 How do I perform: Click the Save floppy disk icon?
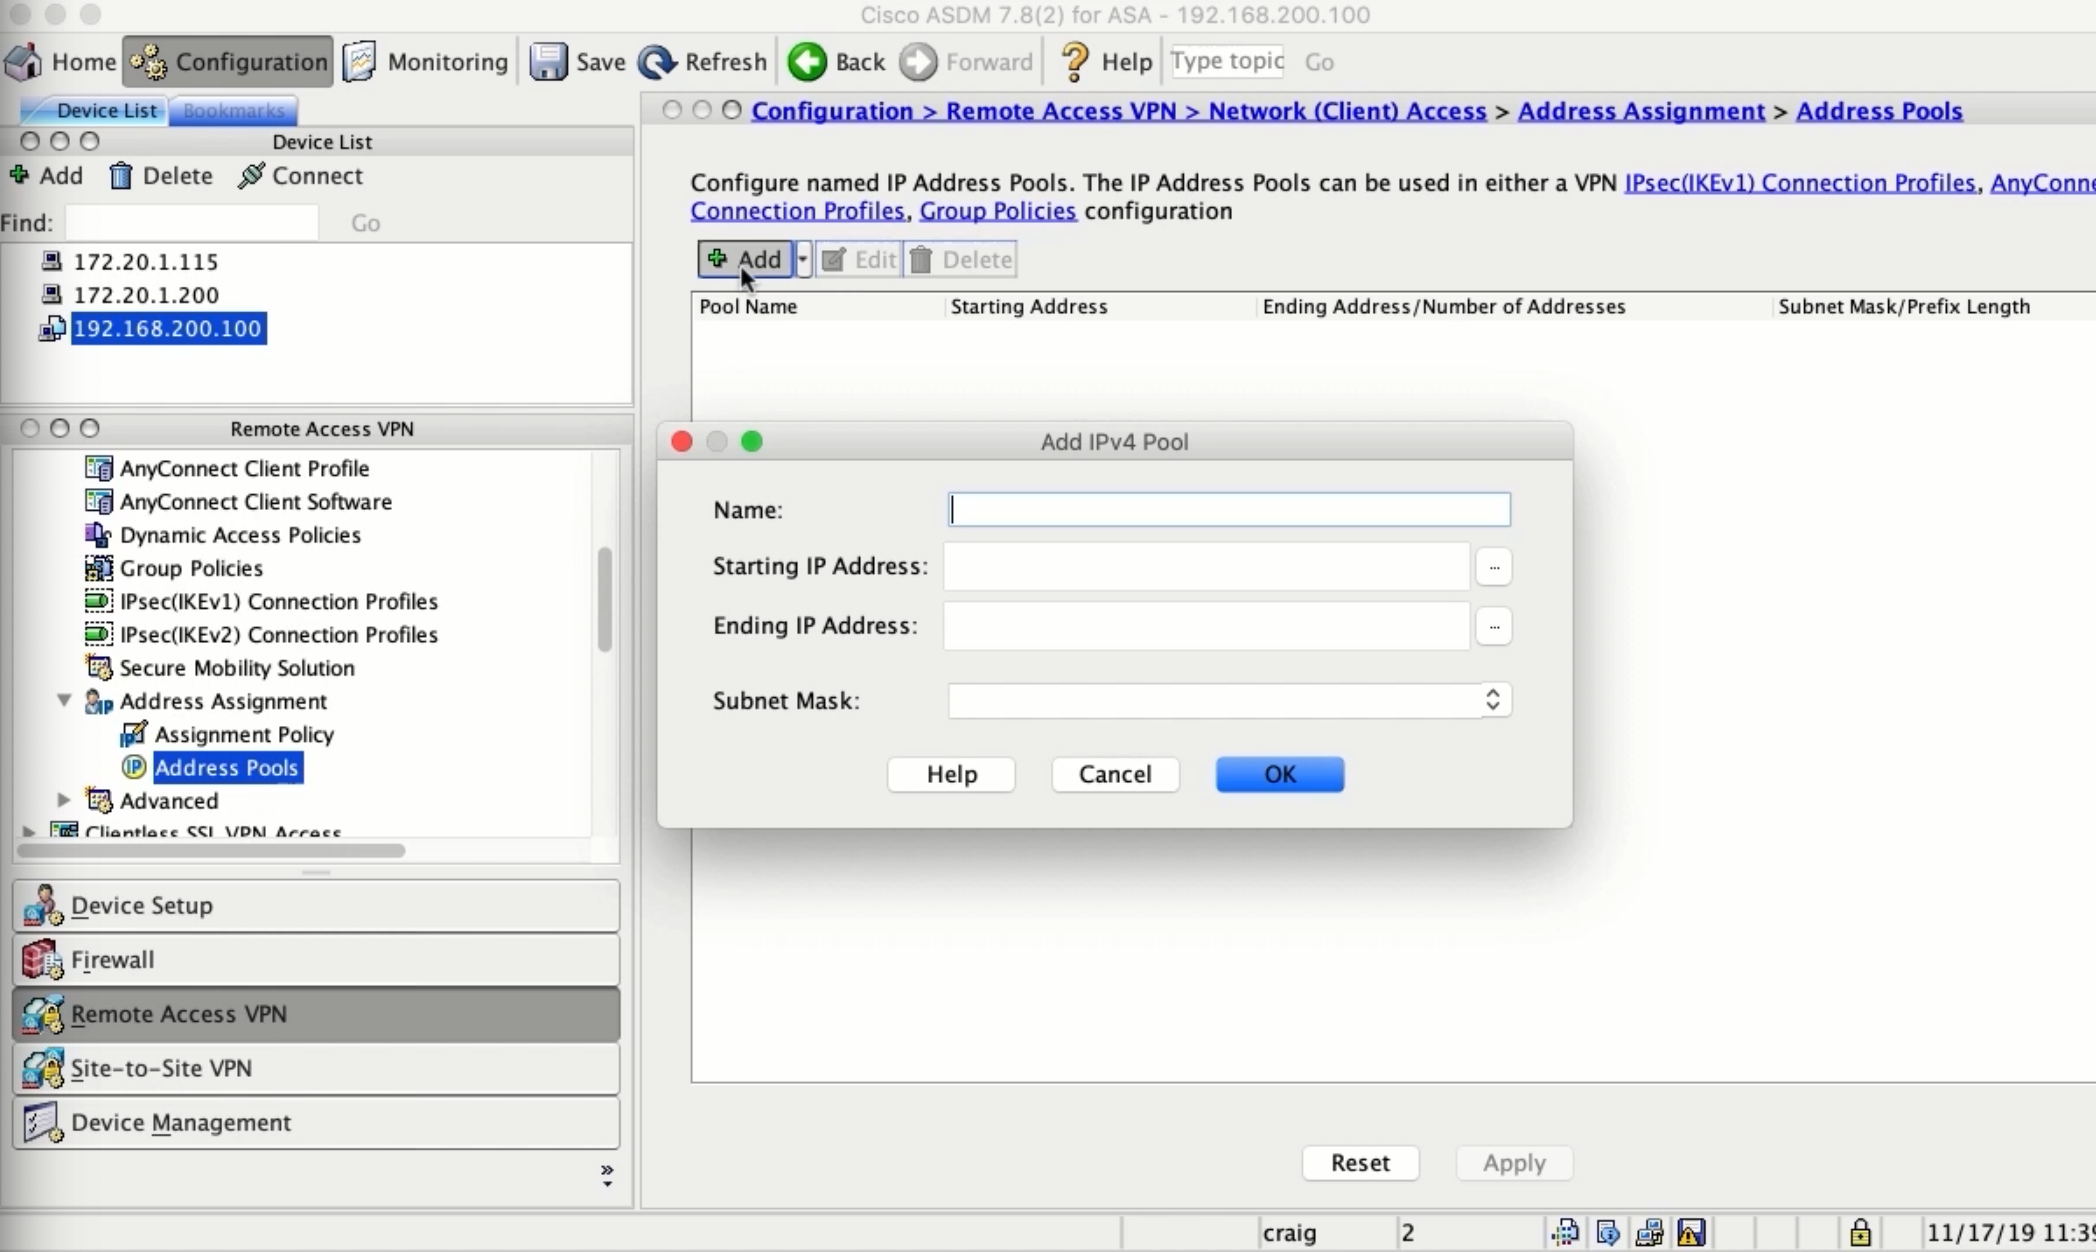tap(548, 62)
